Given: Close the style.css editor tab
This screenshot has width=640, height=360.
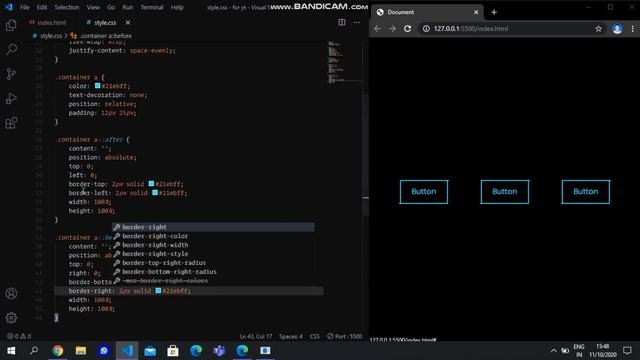Looking at the screenshot, I should point(128,22).
